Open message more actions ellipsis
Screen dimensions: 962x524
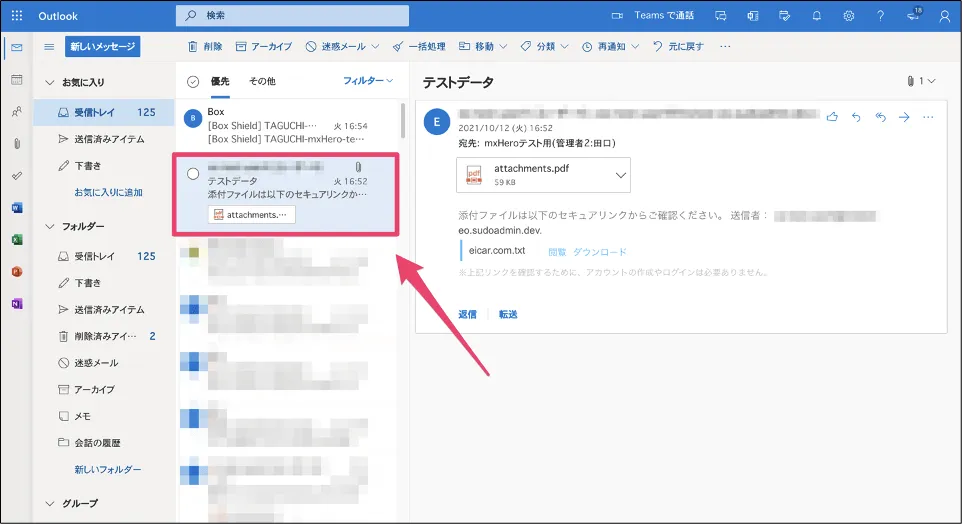click(x=928, y=117)
